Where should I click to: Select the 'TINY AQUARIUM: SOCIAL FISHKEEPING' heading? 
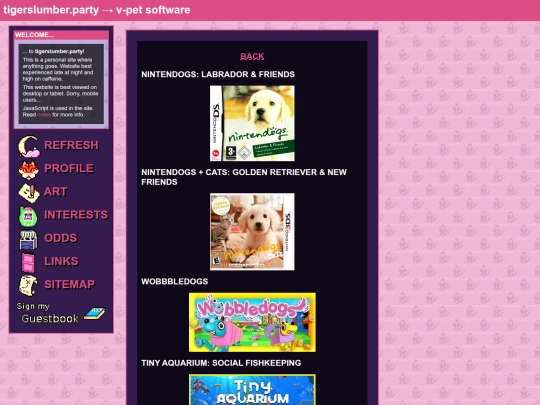(x=221, y=363)
